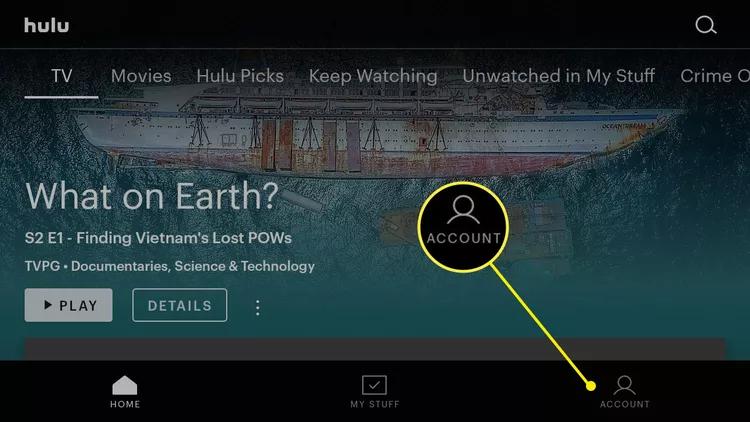The height and width of the screenshot is (422, 750).
Task: Open the Details button
Action: (x=180, y=305)
